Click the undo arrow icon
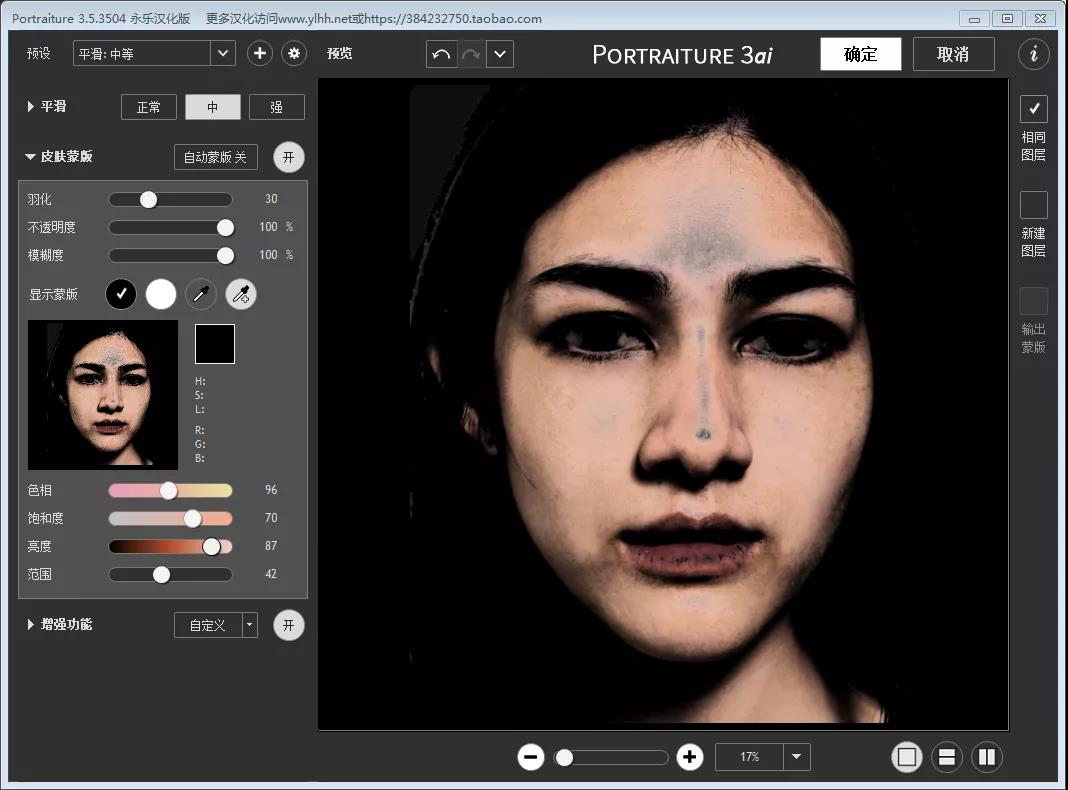1068x790 pixels. click(441, 54)
